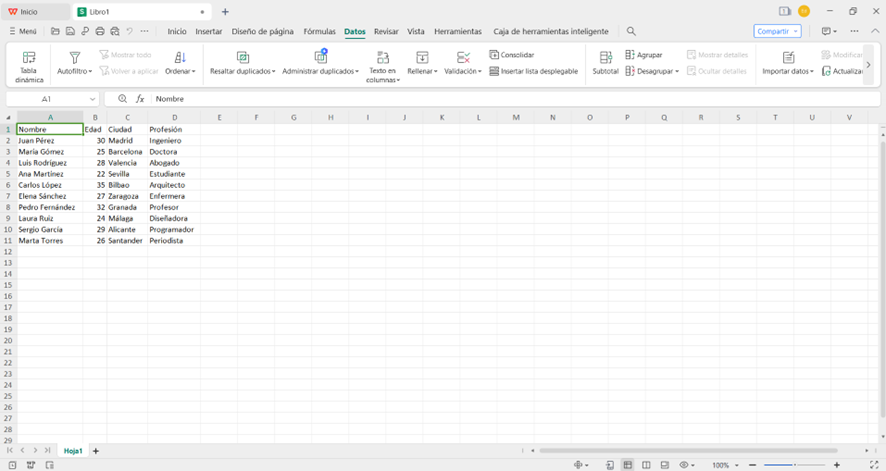This screenshot has width=886, height=471.
Task: Open Importar datos dropdown
Action: tap(788, 71)
